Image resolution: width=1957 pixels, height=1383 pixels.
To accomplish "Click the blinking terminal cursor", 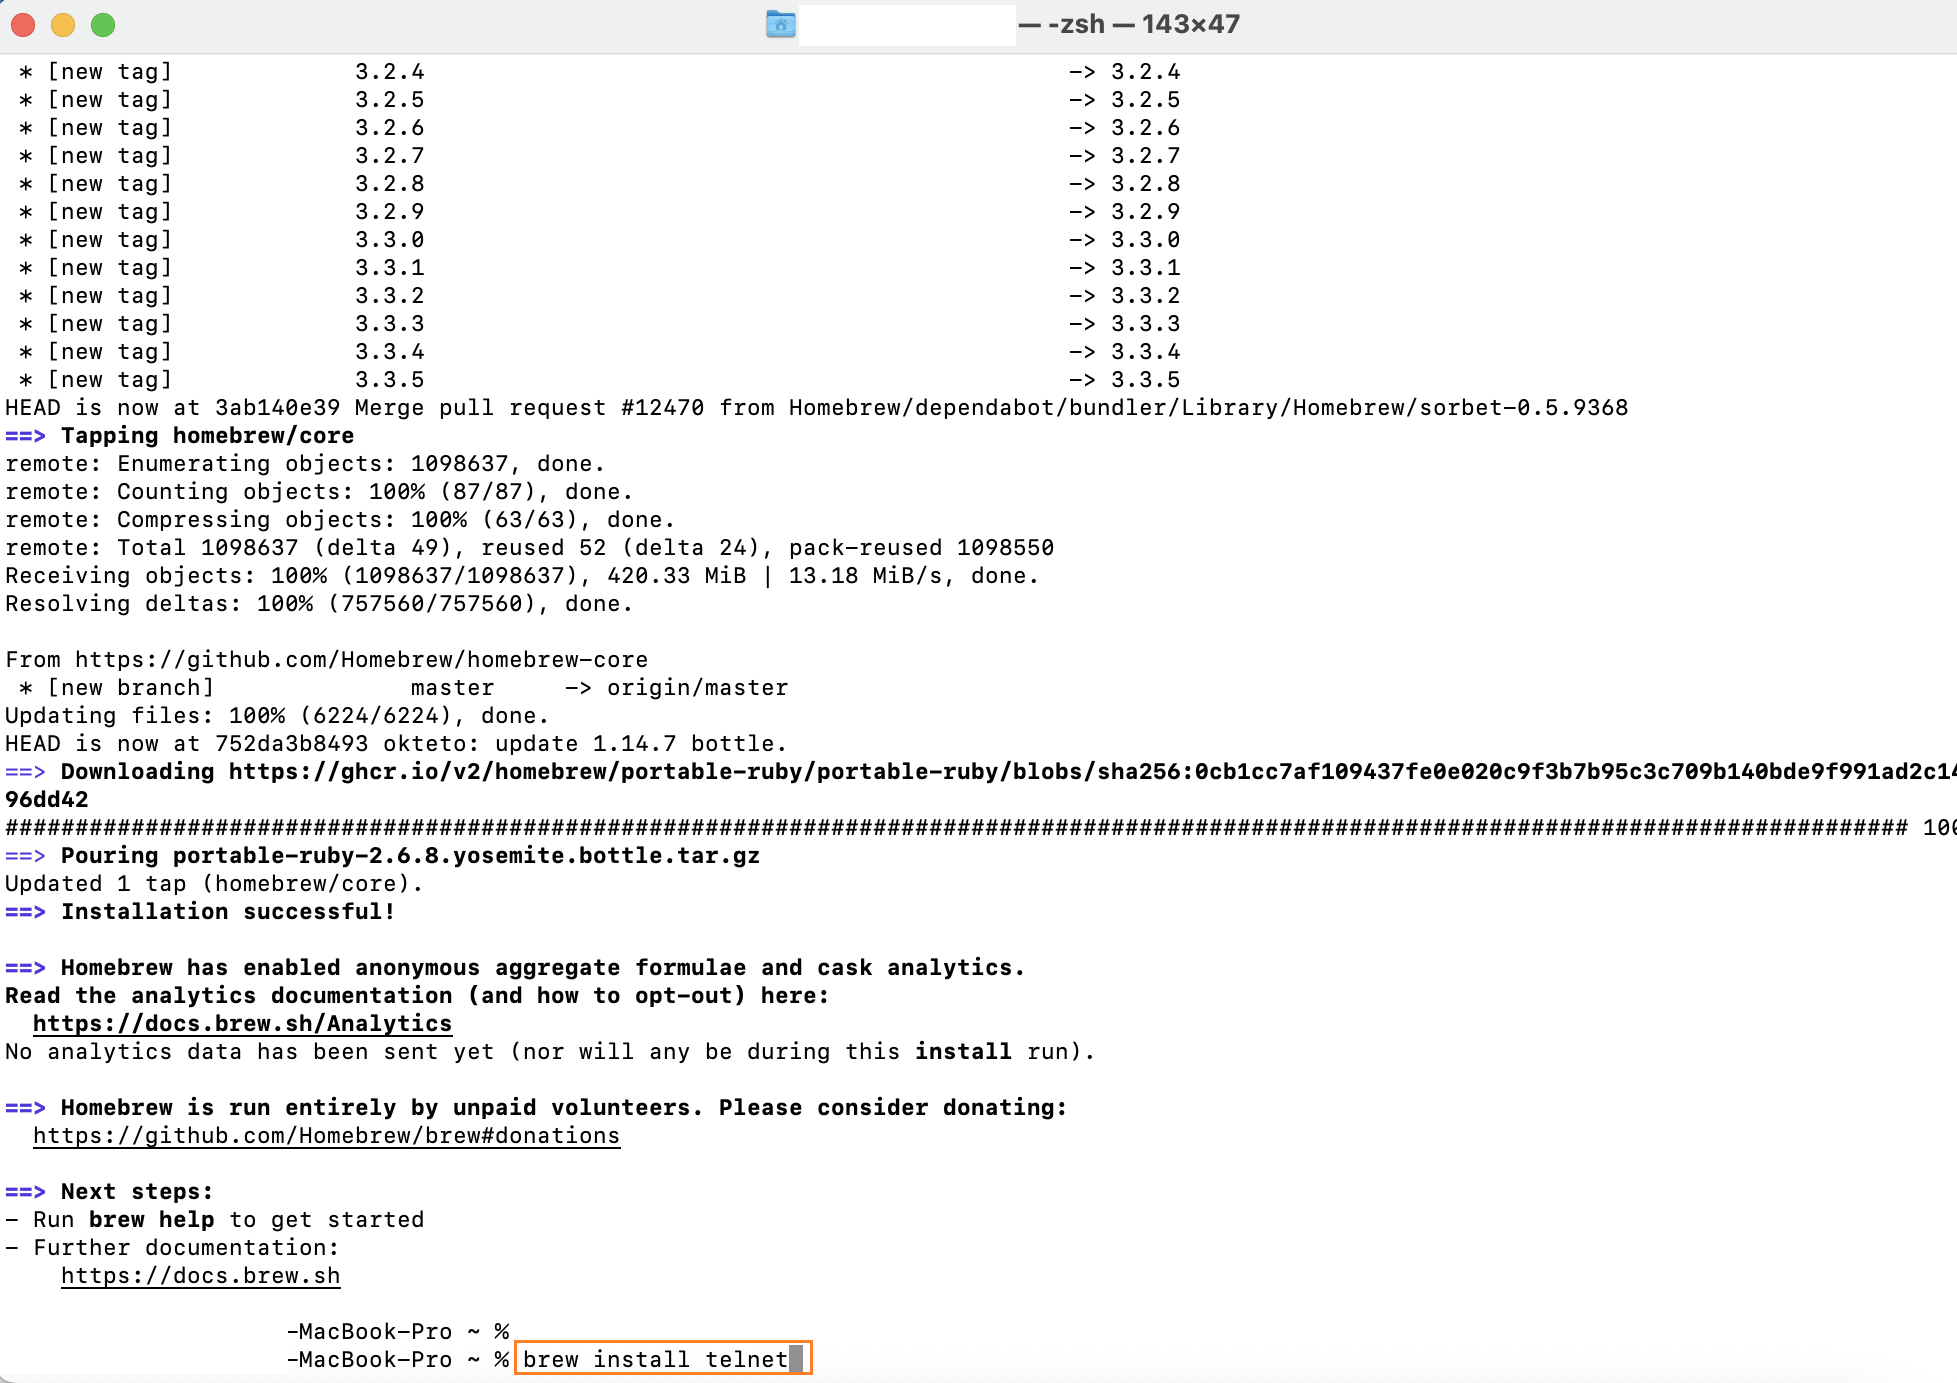I will click(797, 1359).
